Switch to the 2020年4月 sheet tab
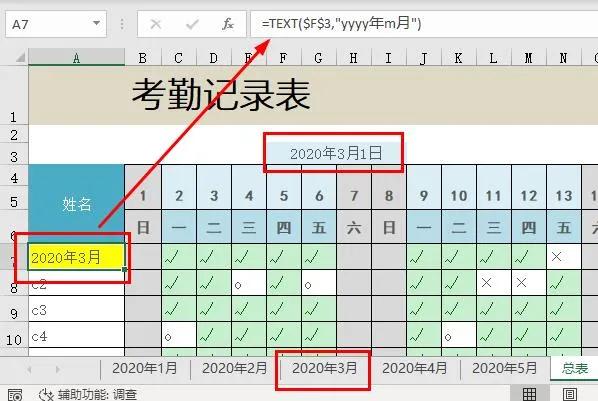This screenshot has width=598, height=401. tap(415, 369)
